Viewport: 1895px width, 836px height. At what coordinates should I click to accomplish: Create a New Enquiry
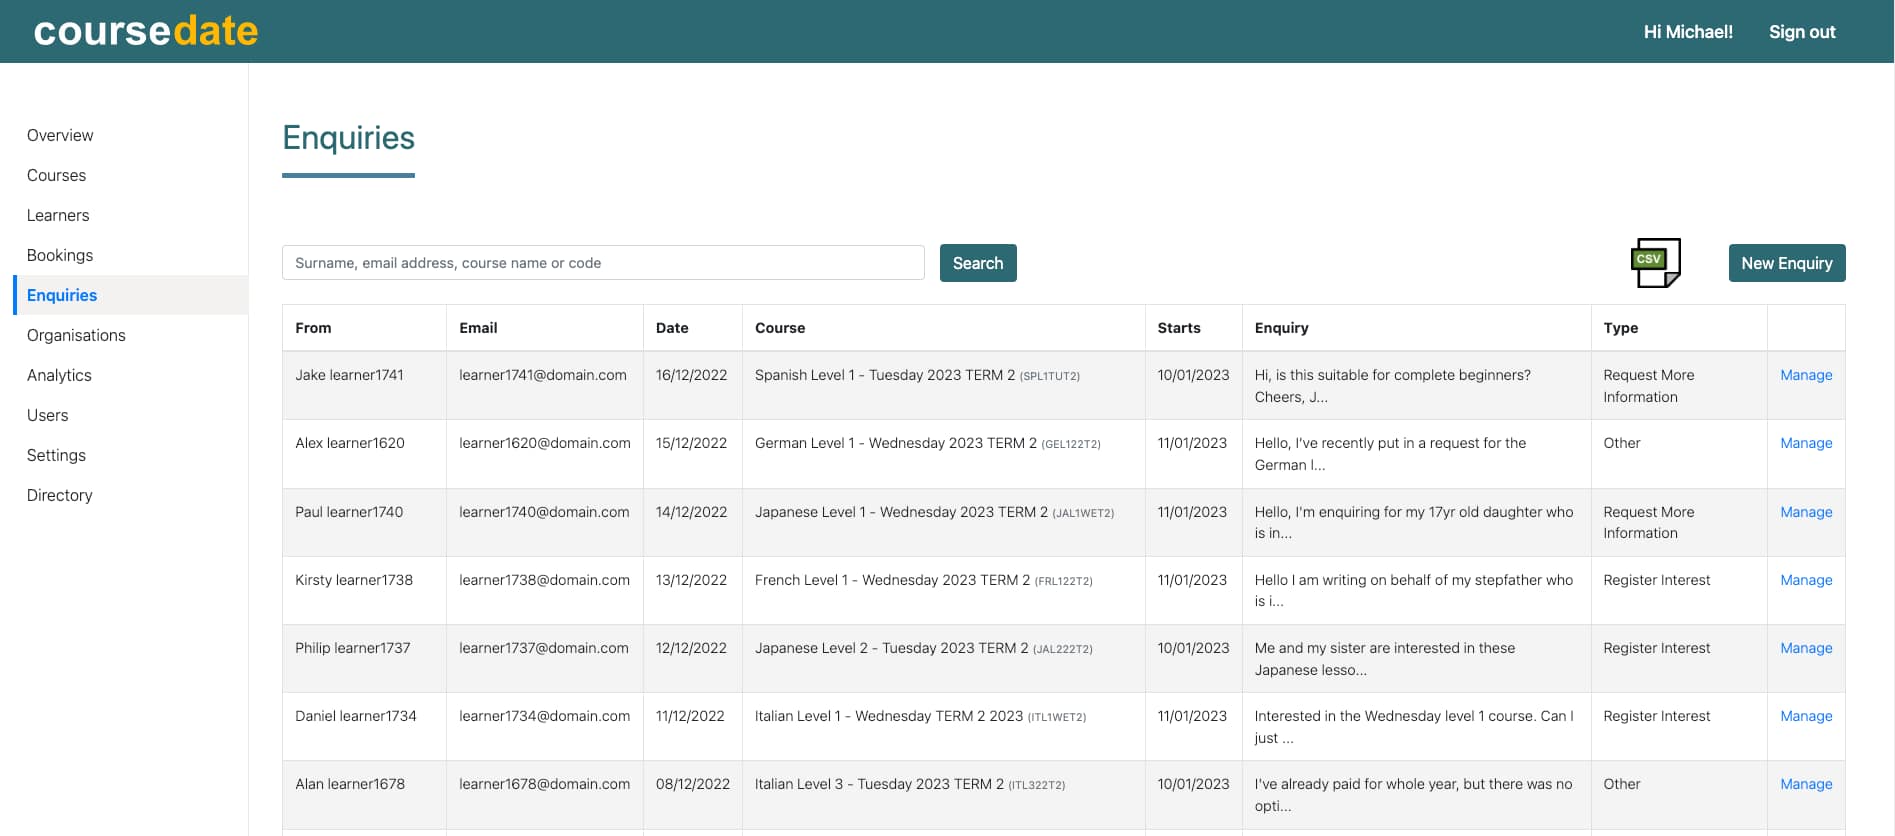pyautogui.click(x=1786, y=263)
